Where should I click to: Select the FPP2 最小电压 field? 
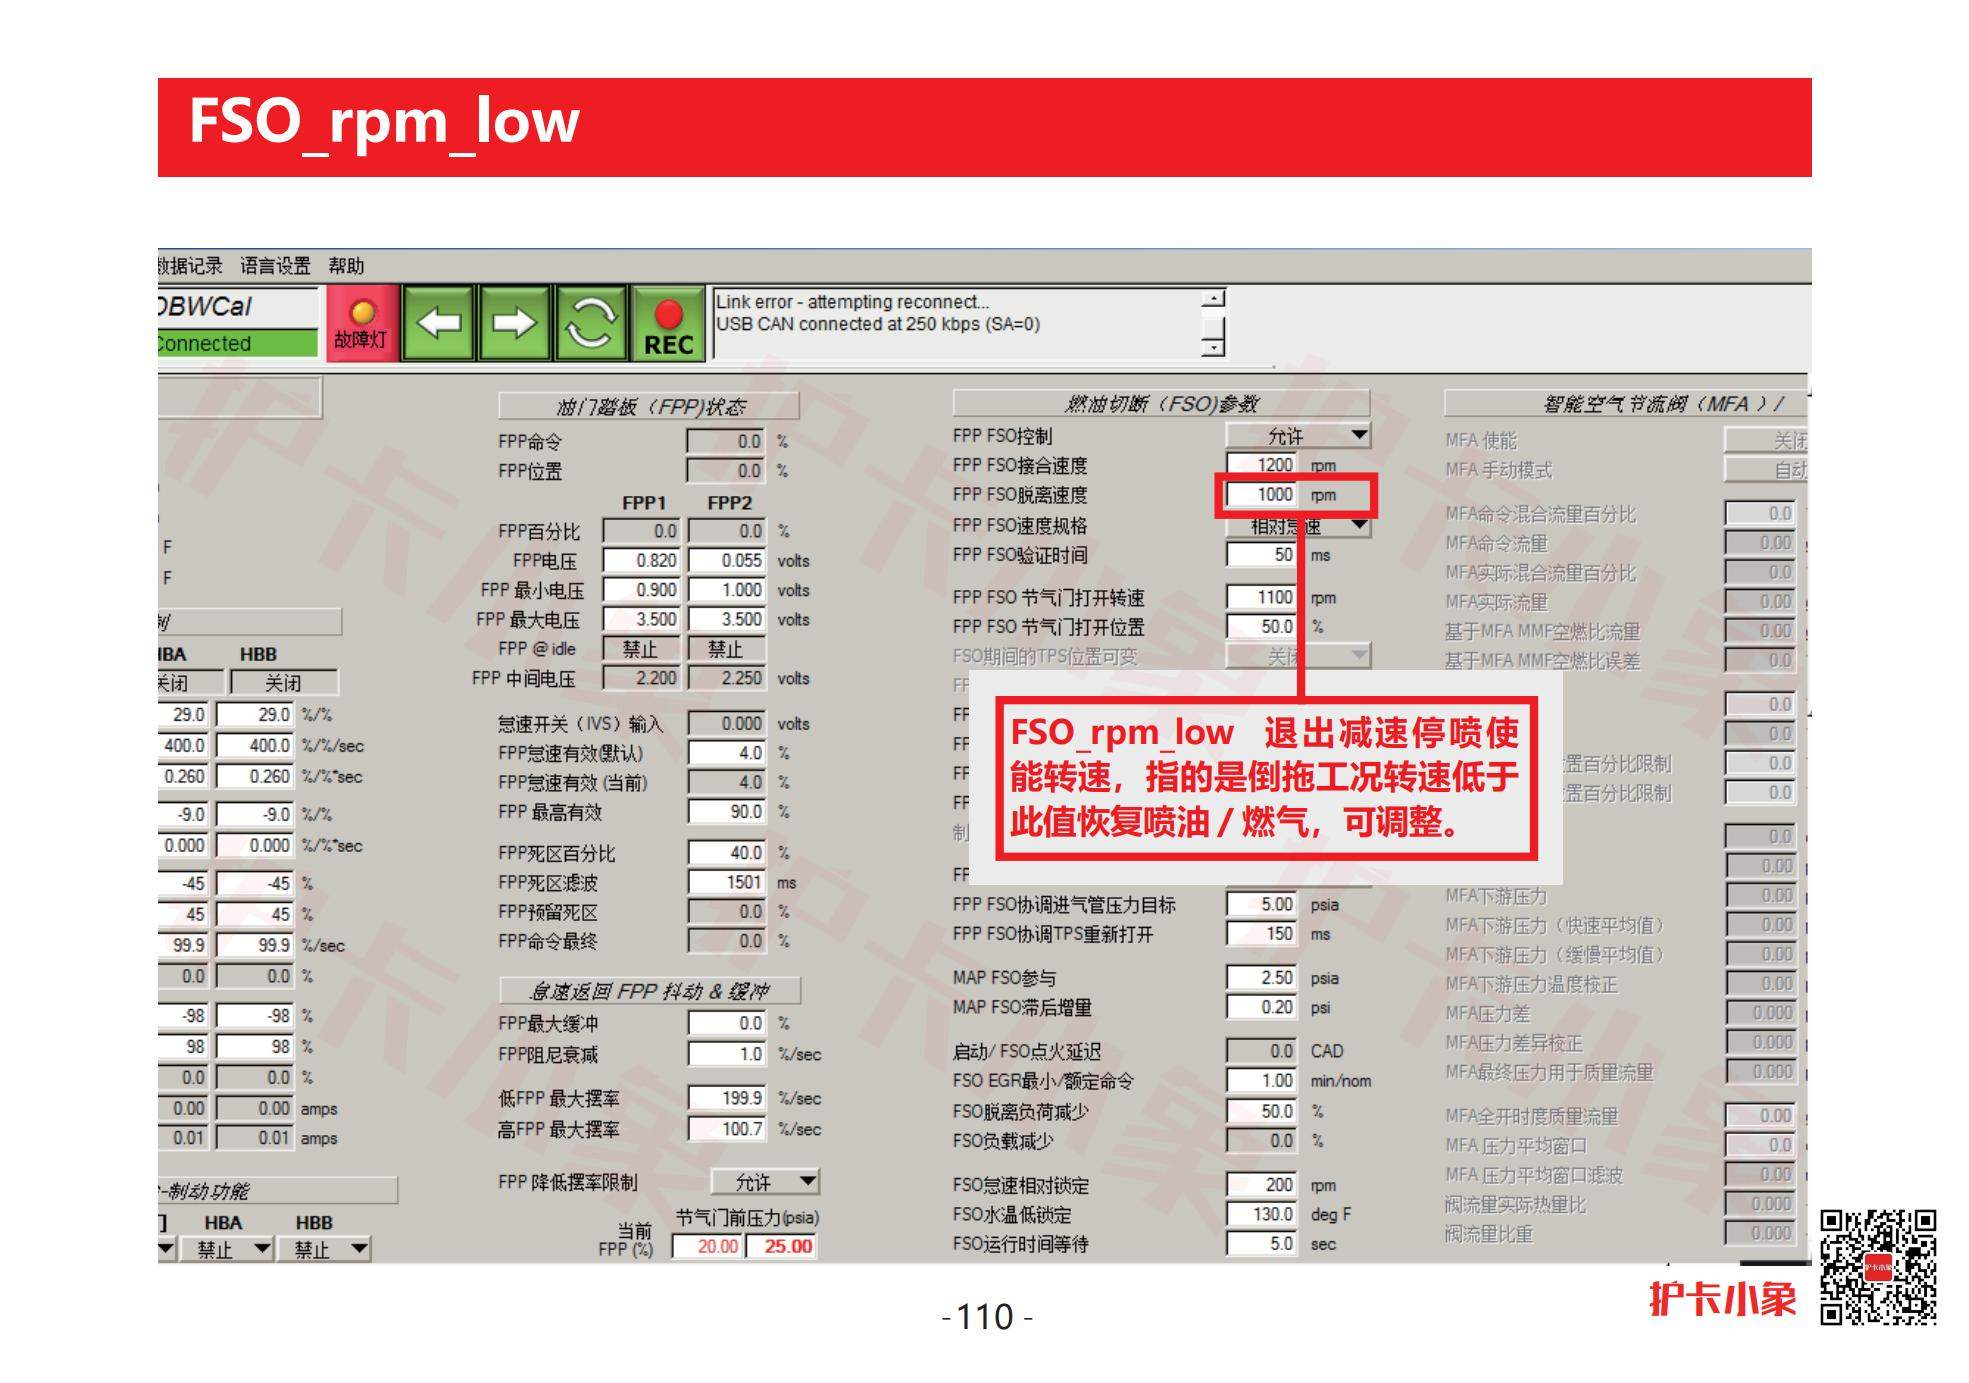tap(727, 590)
